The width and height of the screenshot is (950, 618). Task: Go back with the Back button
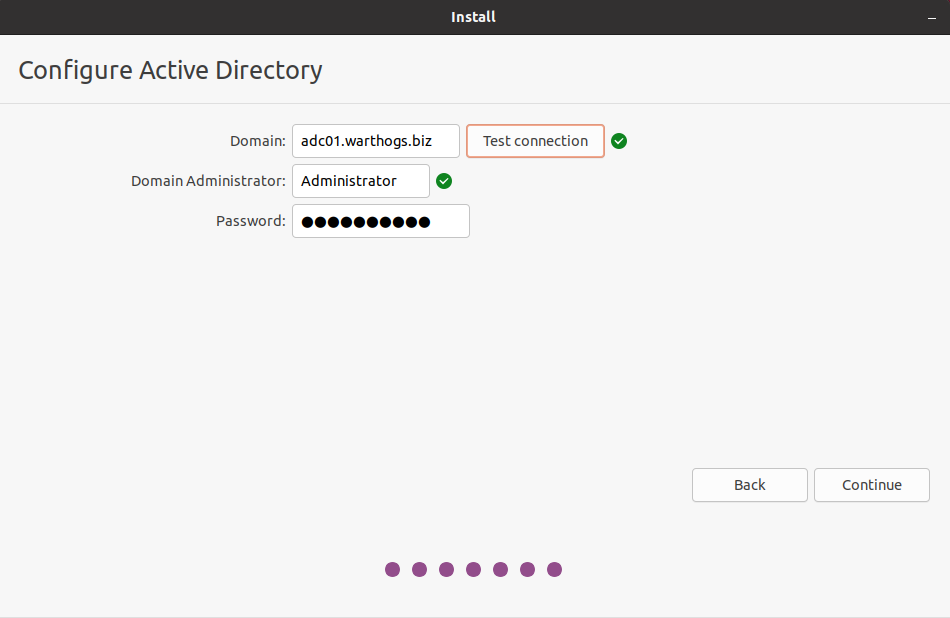[749, 485]
